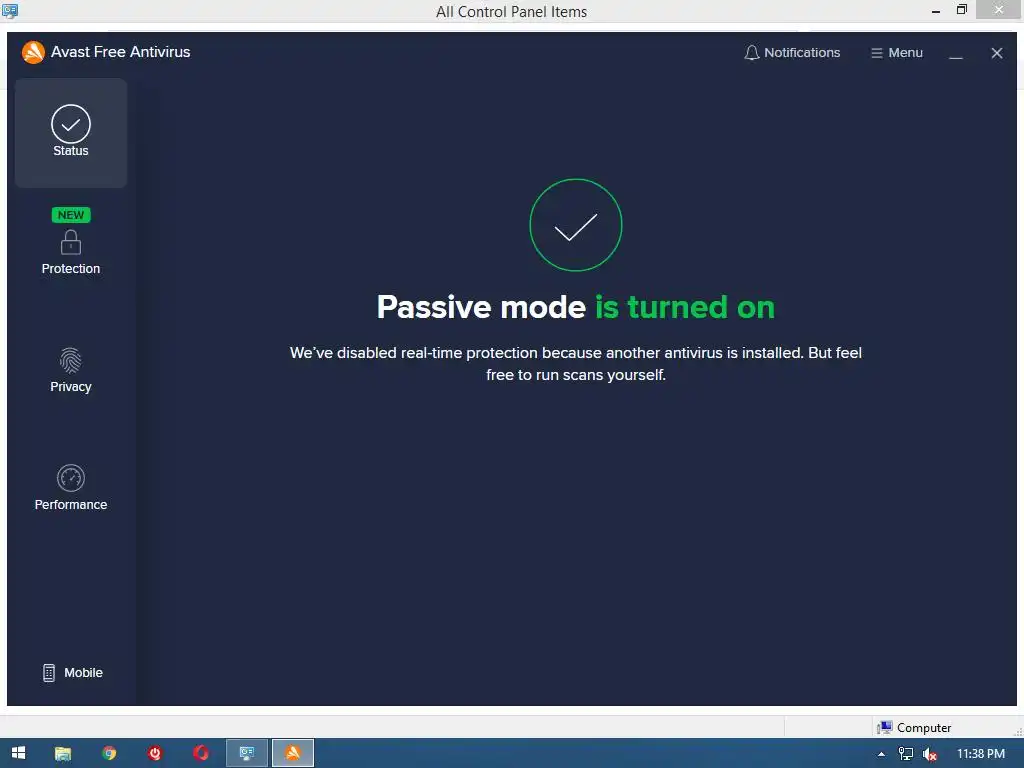Click Computer in Control Panel status bar
1024x768 pixels.
pos(914,728)
